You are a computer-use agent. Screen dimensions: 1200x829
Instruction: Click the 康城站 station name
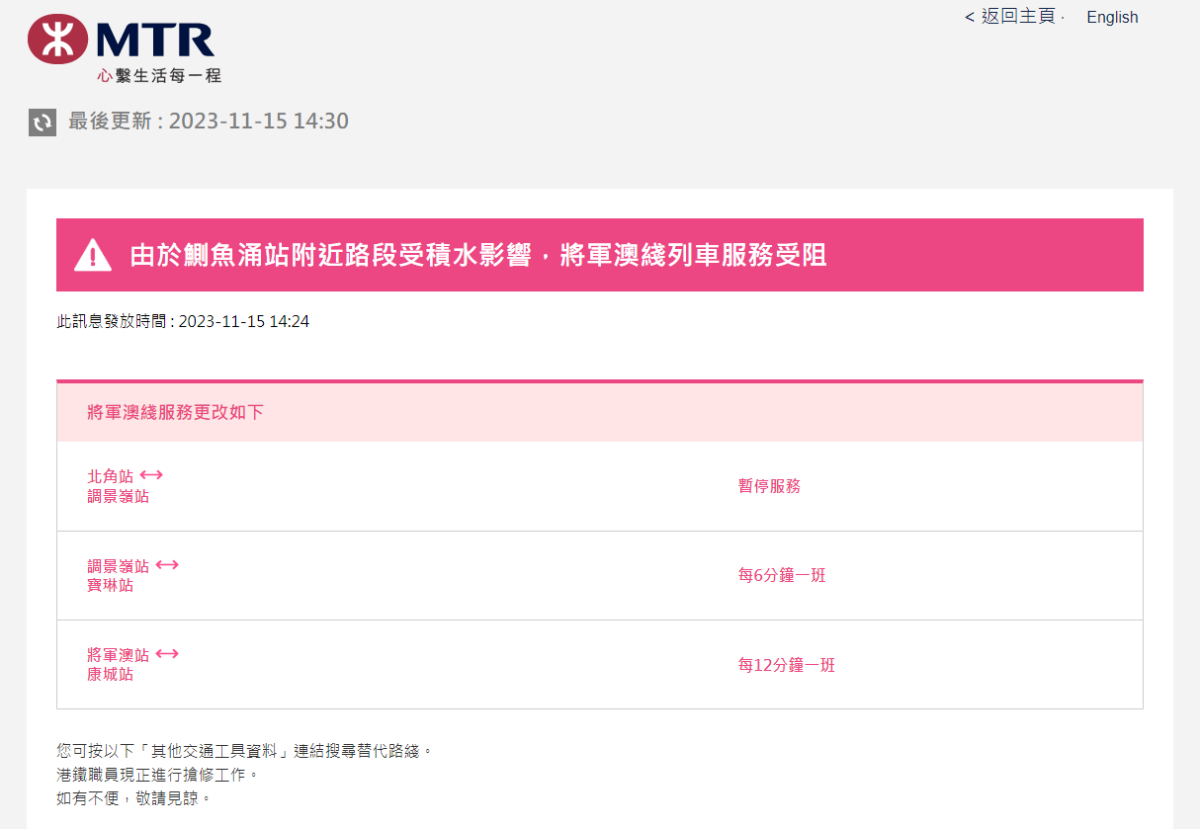[x=110, y=674]
